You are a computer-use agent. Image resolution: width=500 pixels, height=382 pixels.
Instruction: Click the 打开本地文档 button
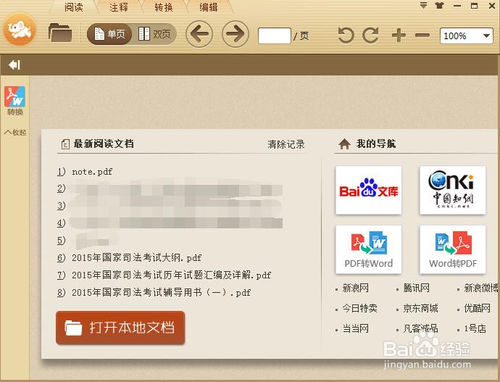point(120,328)
